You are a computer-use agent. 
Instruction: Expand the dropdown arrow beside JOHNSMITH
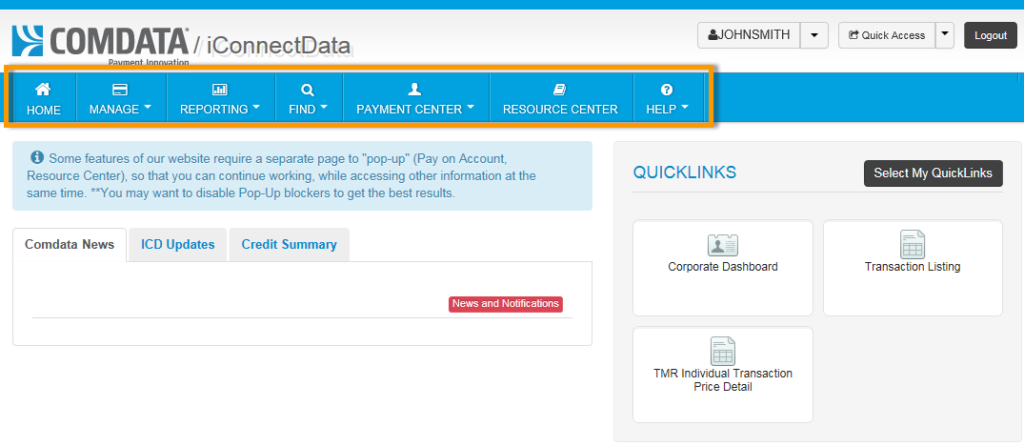(814, 35)
